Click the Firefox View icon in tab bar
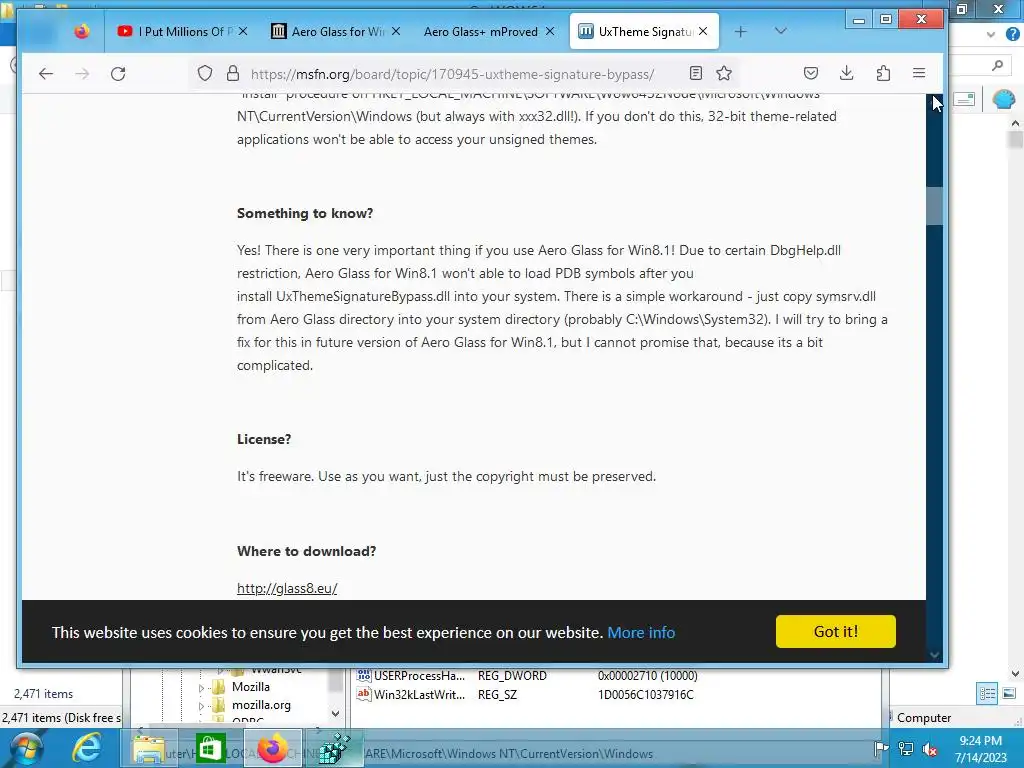This screenshot has height=768, width=1024. [82, 31]
